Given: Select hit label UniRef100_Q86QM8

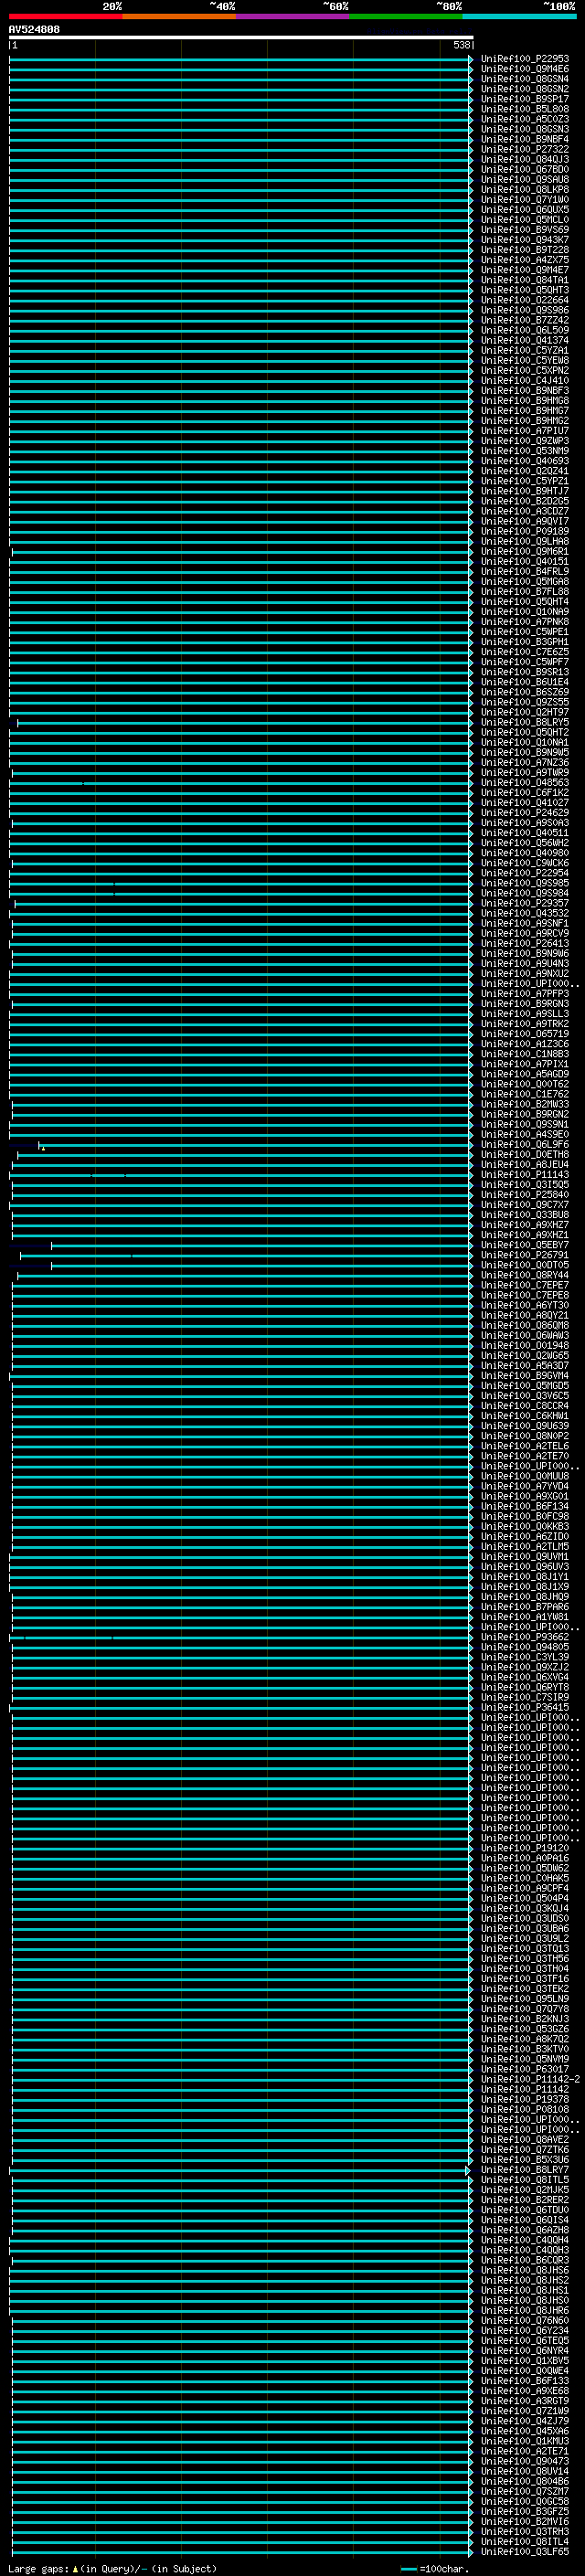Looking at the screenshot, I should point(524,1326).
